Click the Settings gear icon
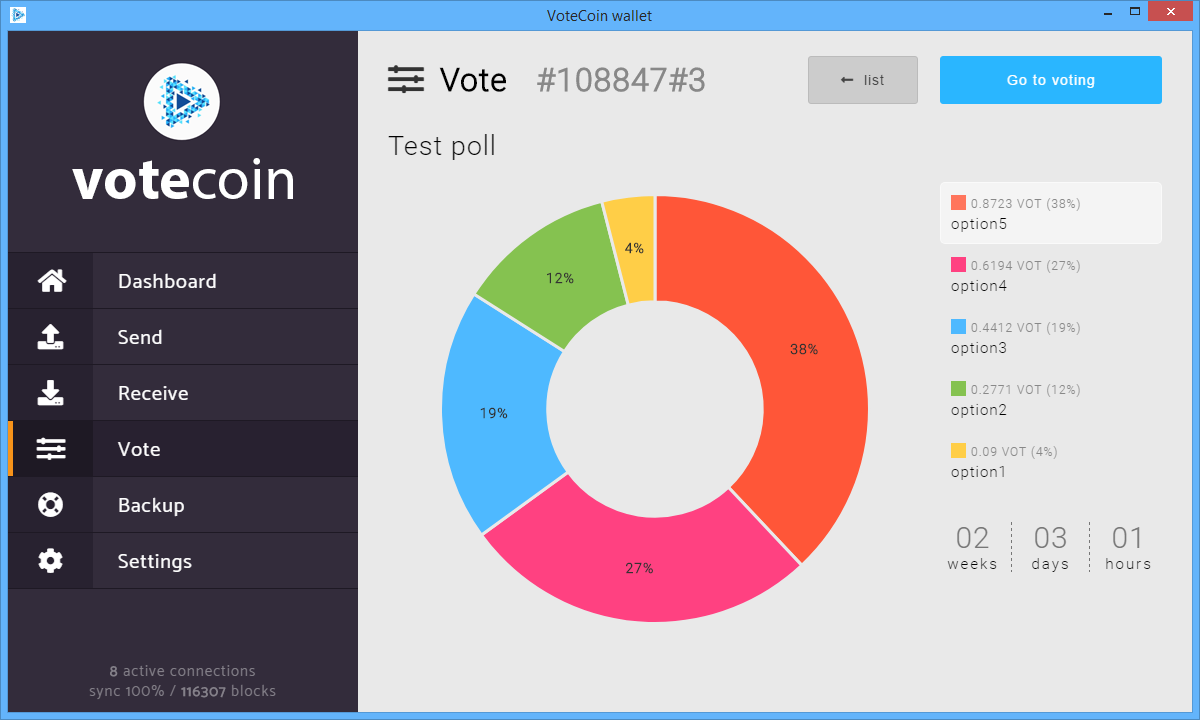1200x720 pixels. pyautogui.click(x=51, y=561)
